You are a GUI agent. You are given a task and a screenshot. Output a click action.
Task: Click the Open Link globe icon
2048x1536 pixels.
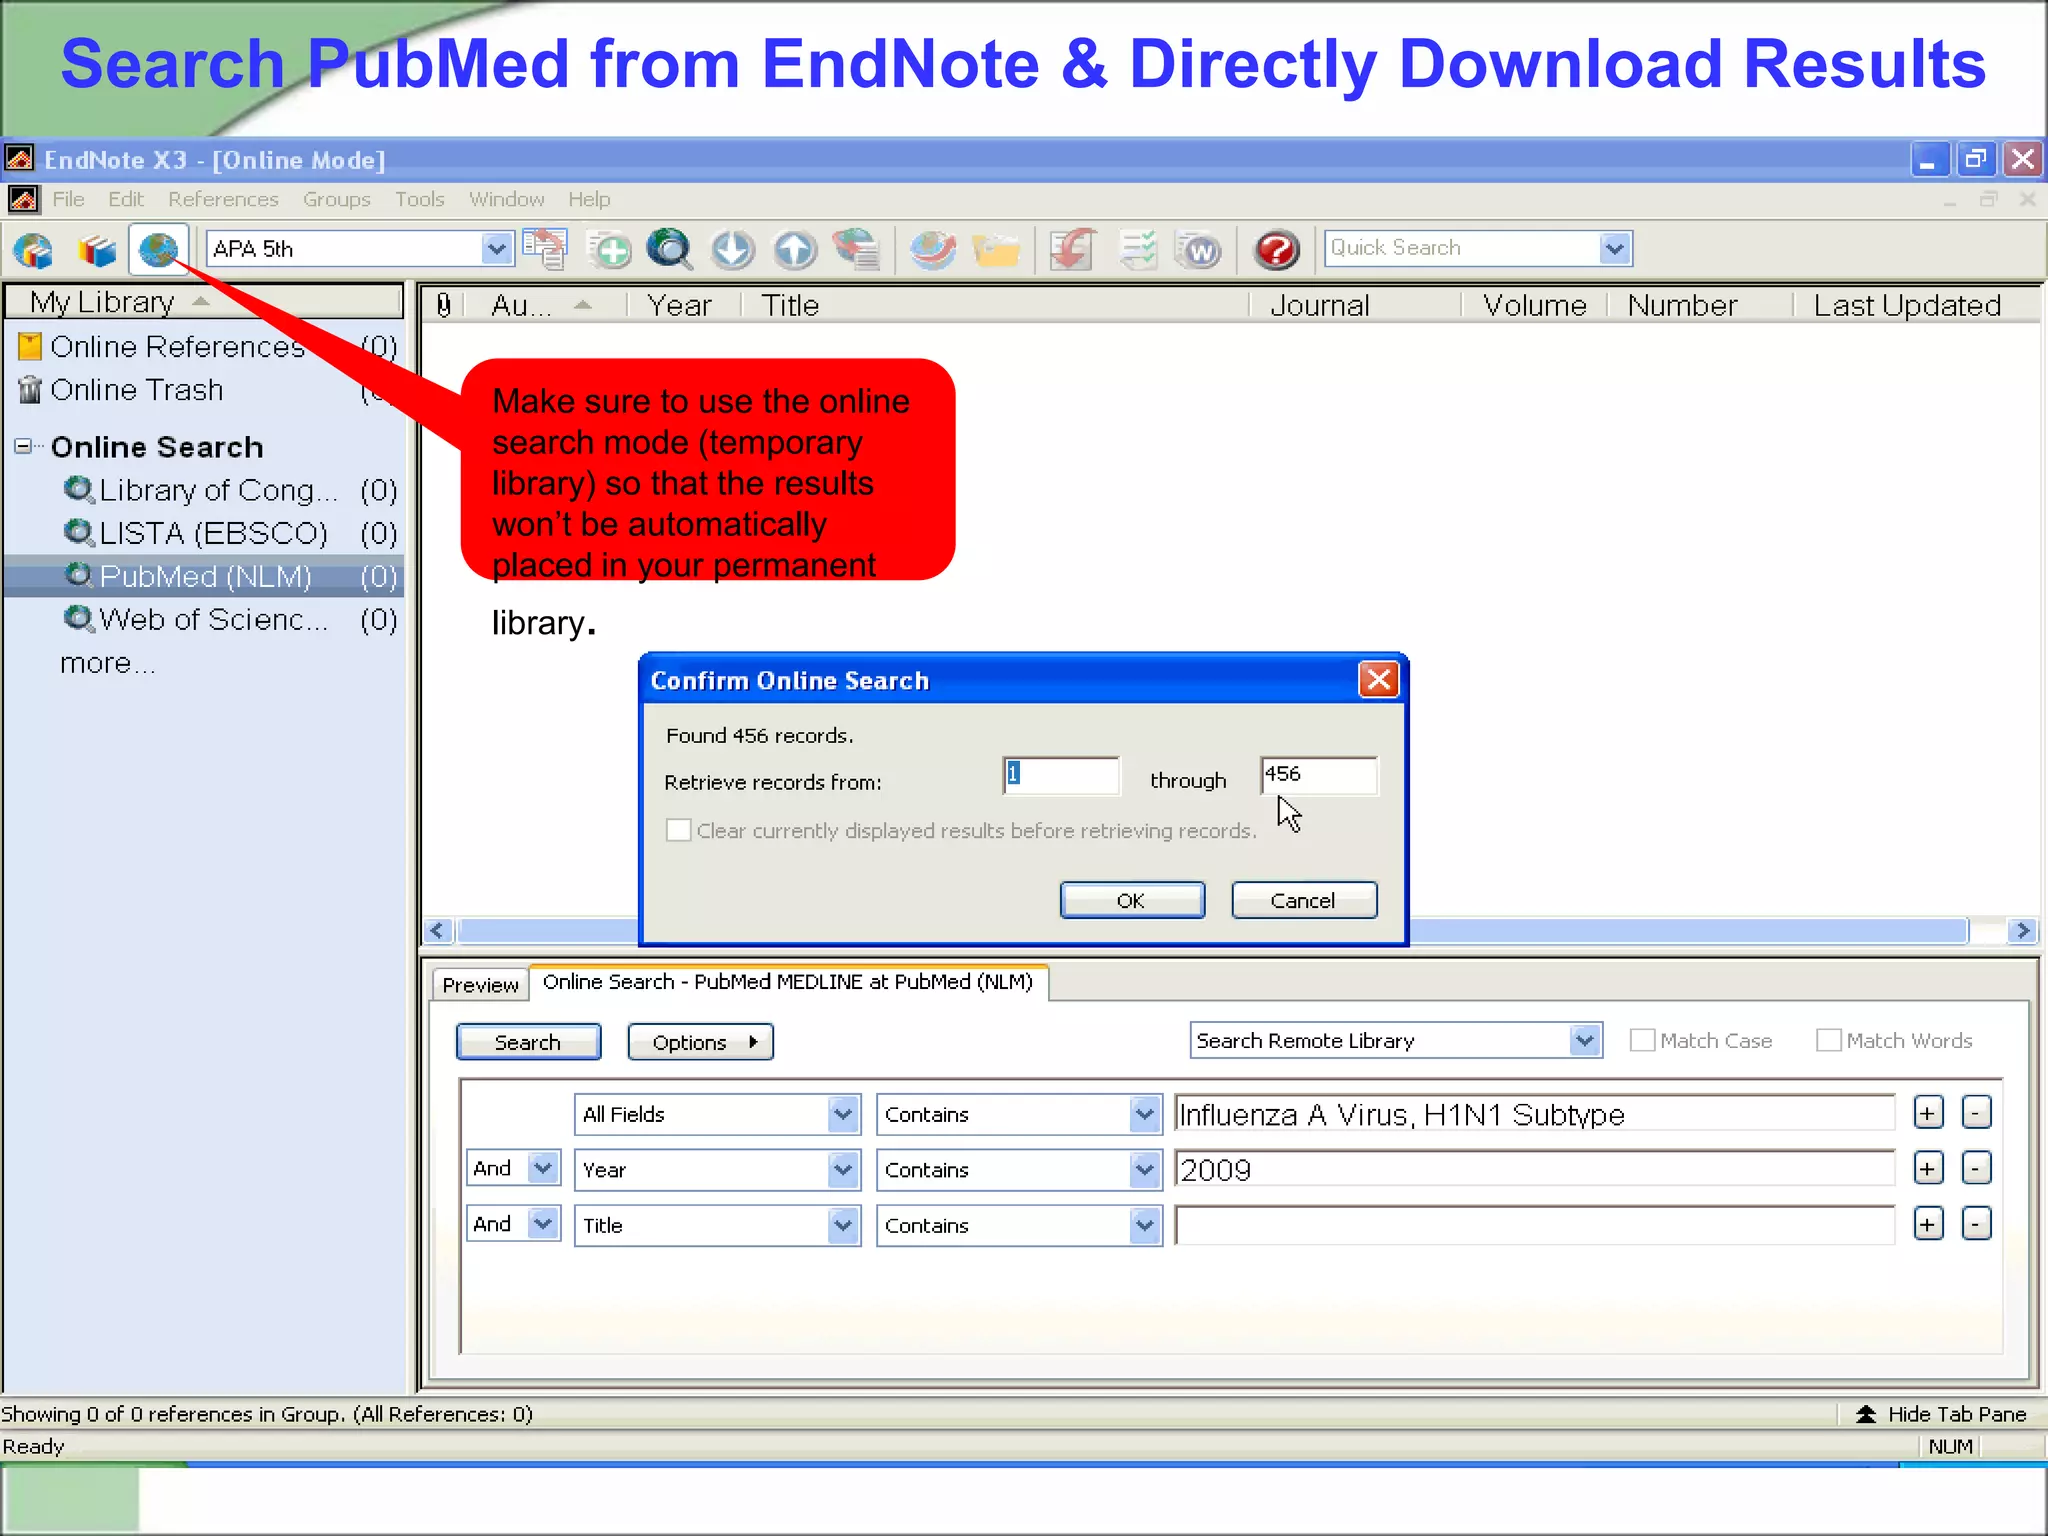pos(933,250)
